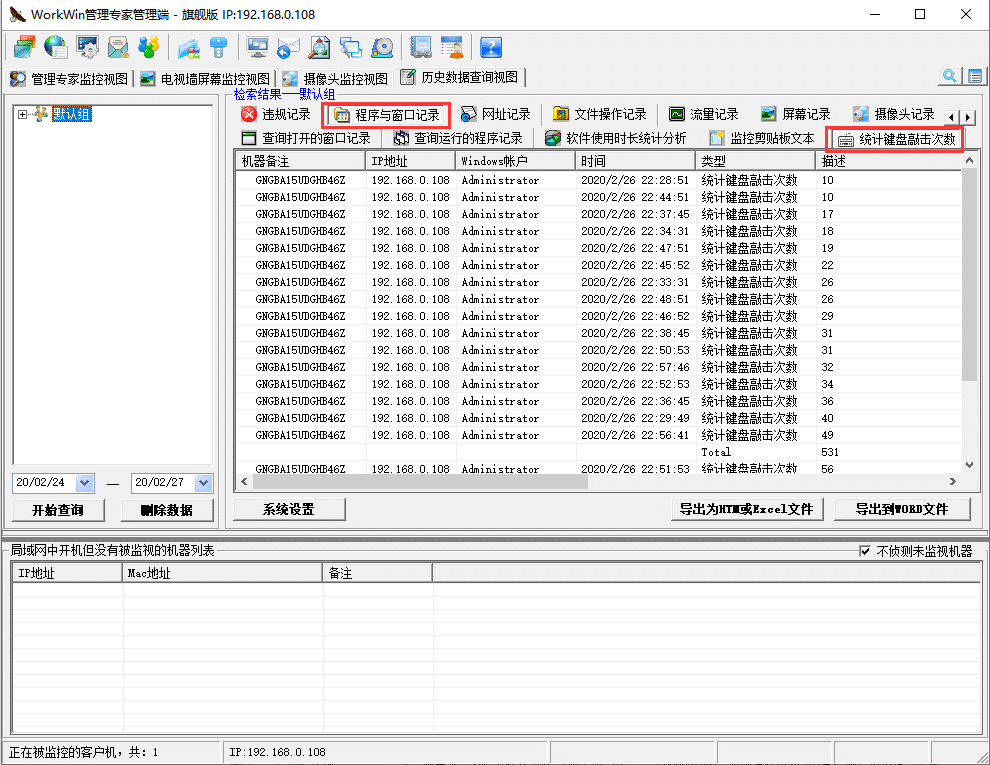
Task: Open the start date 20/02/24 dropdown
Action: point(85,483)
